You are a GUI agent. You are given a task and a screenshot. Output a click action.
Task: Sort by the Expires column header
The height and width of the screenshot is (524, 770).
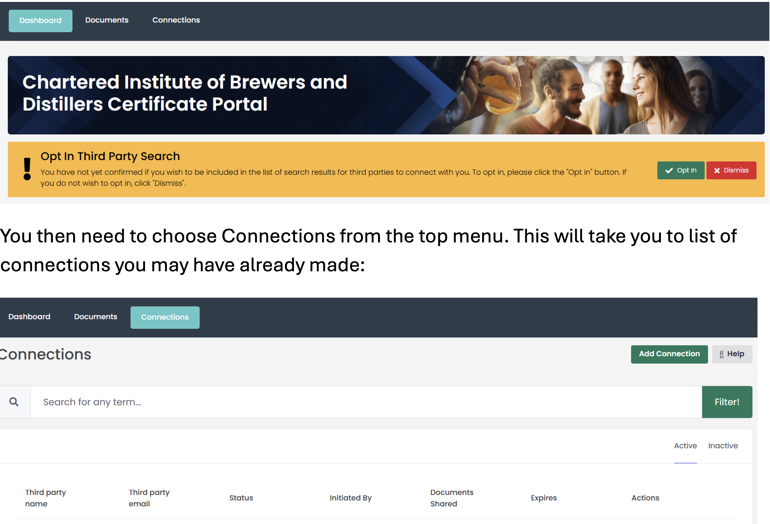(544, 498)
